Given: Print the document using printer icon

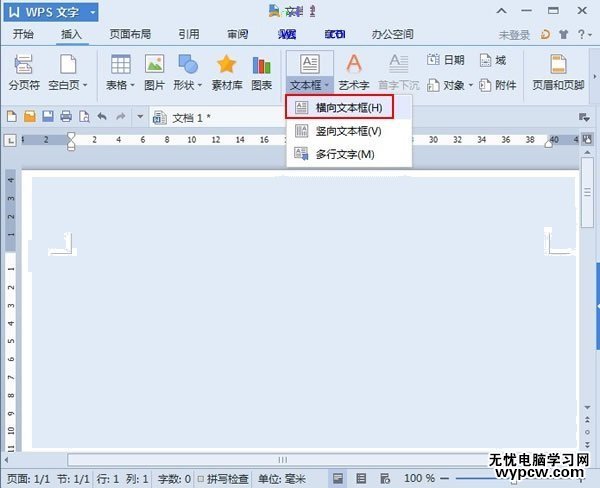Looking at the screenshot, I should tap(66, 116).
